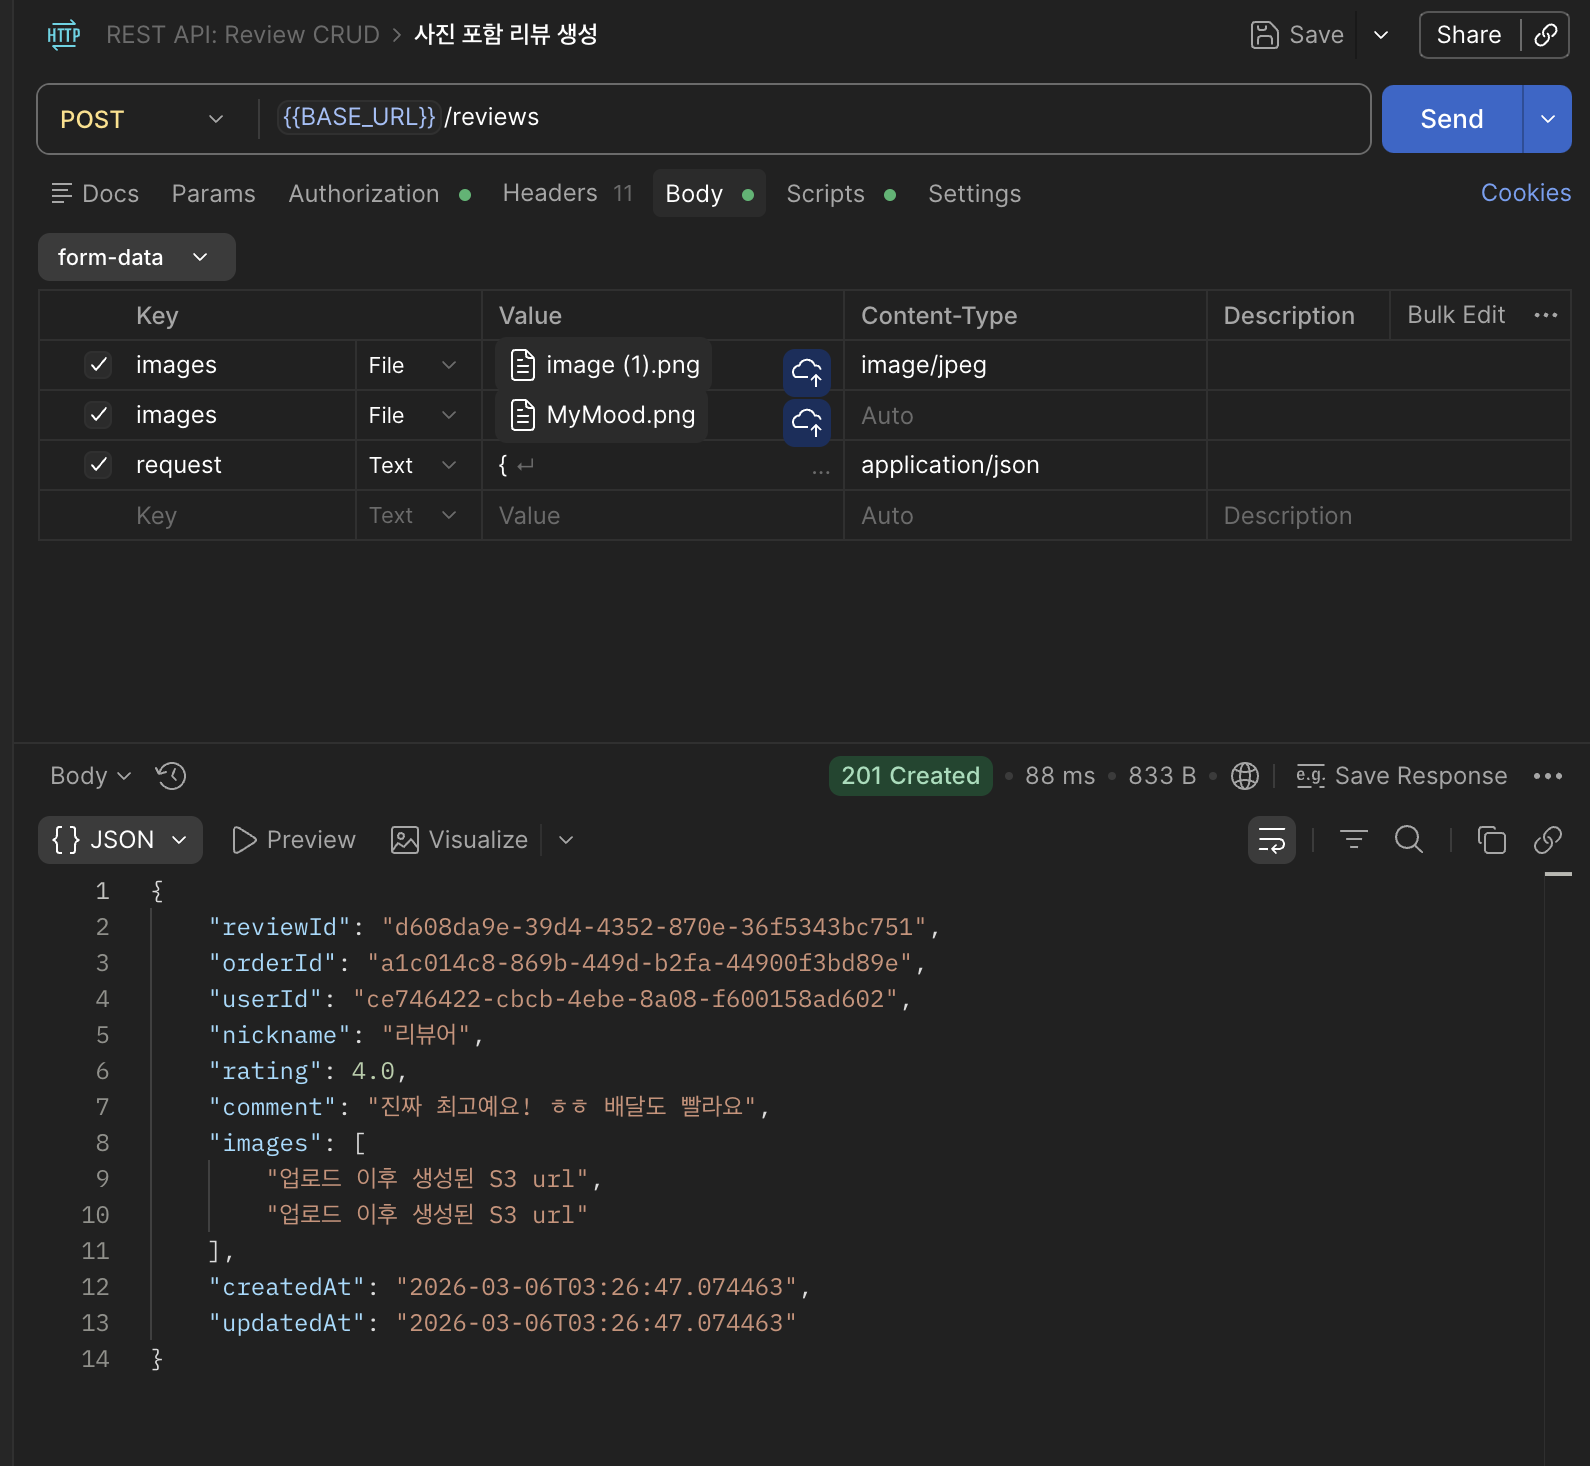Click the response scrollbar marker
The width and height of the screenshot is (1590, 1466).
1558,874
